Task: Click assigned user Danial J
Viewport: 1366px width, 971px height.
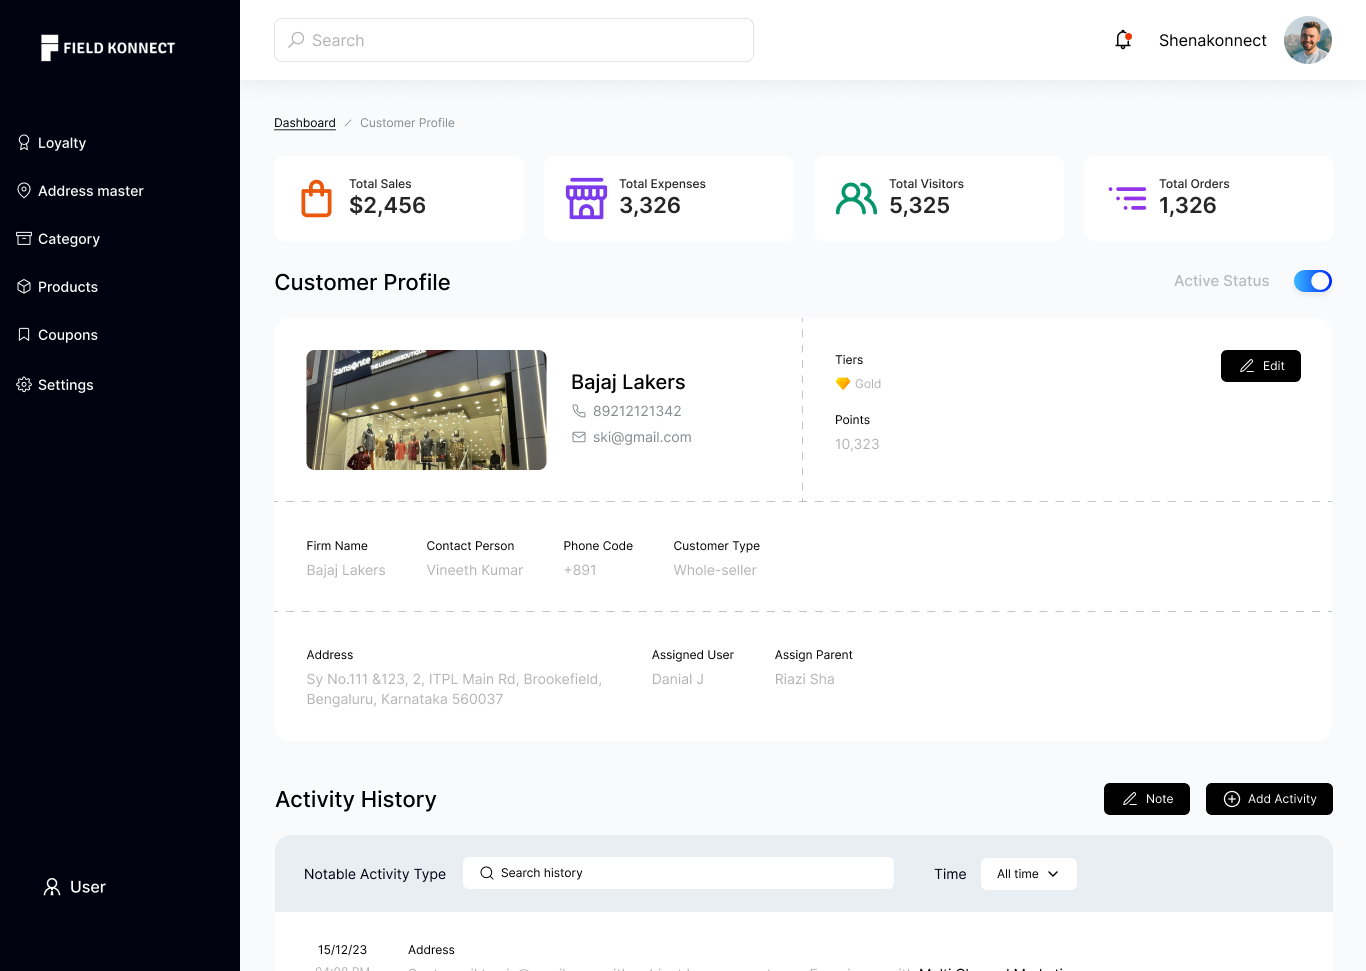Action: [x=678, y=679]
